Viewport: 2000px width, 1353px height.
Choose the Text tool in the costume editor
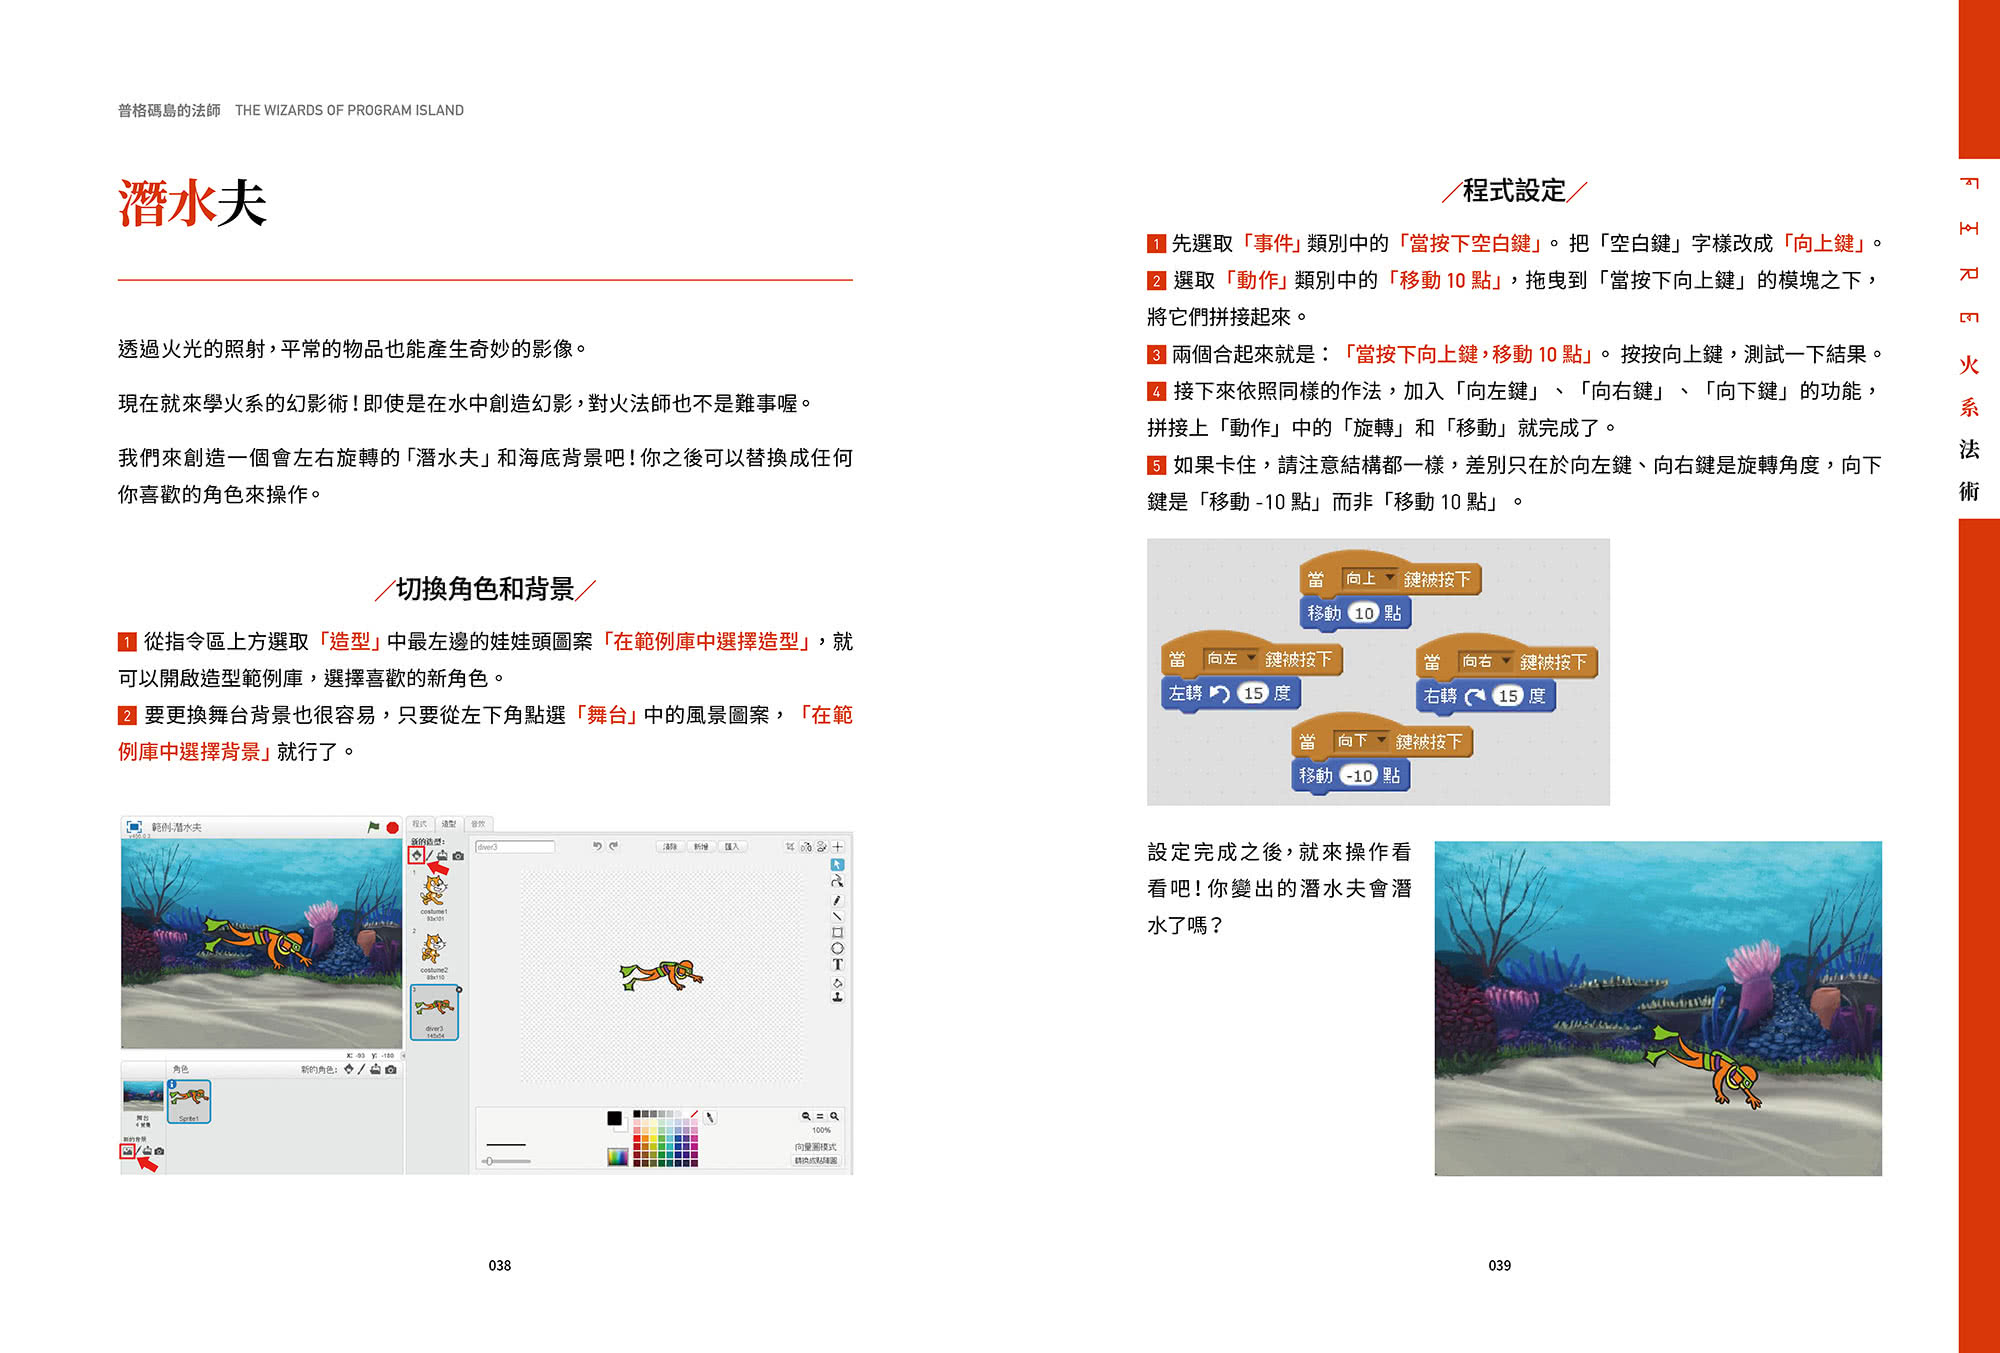click(838, 964)
